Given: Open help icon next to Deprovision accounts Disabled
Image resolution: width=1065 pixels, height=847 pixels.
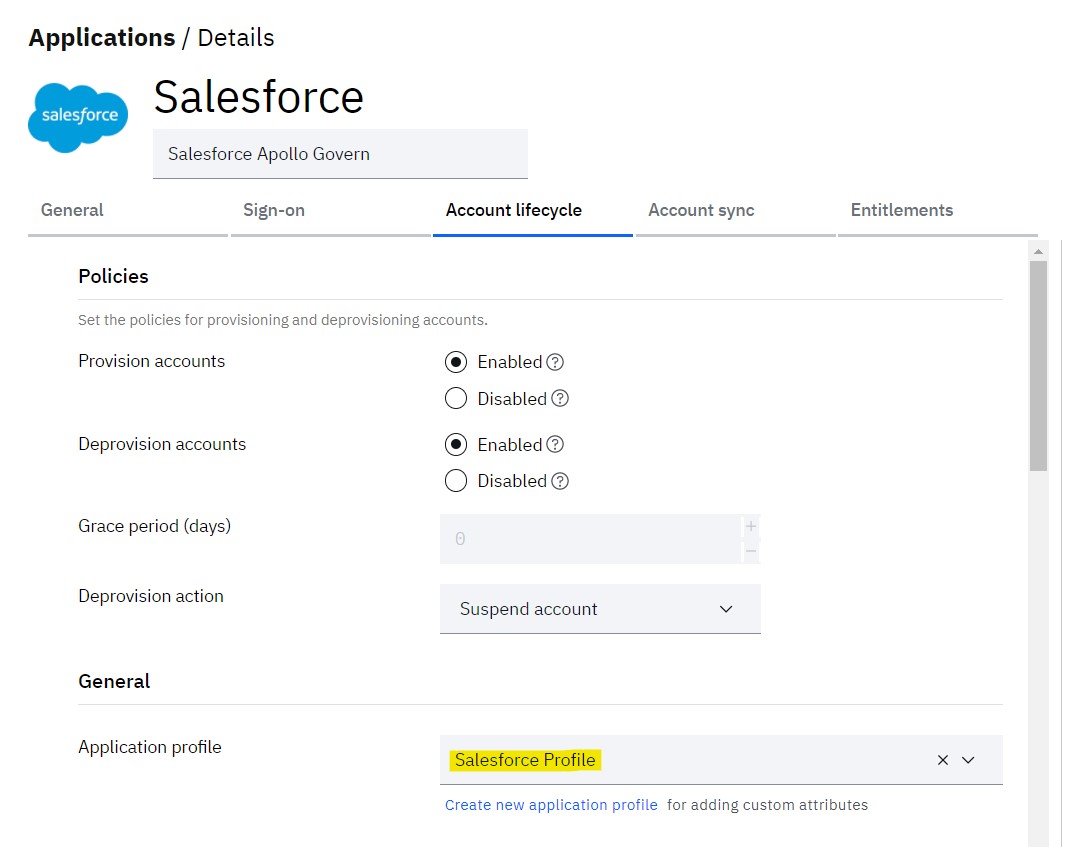Looking at the screenshot, I should click(x=560, y=482).
